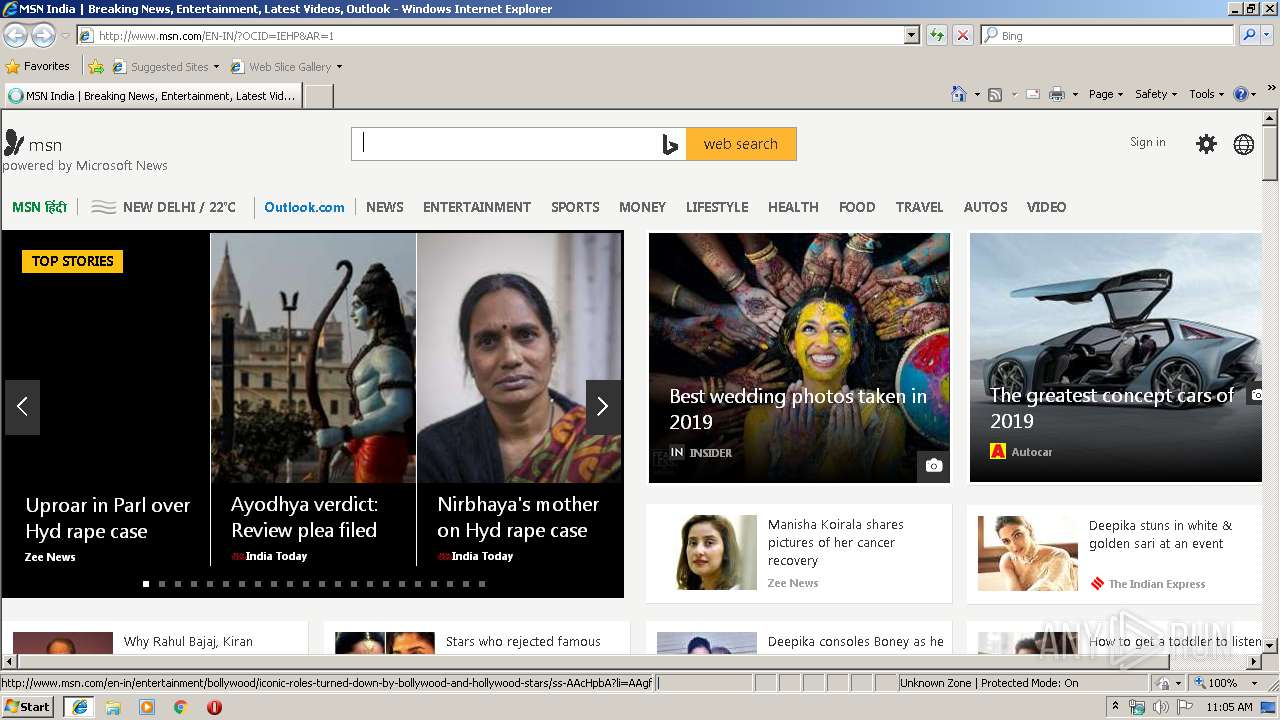Click the browser Forward arrow button

43,36
